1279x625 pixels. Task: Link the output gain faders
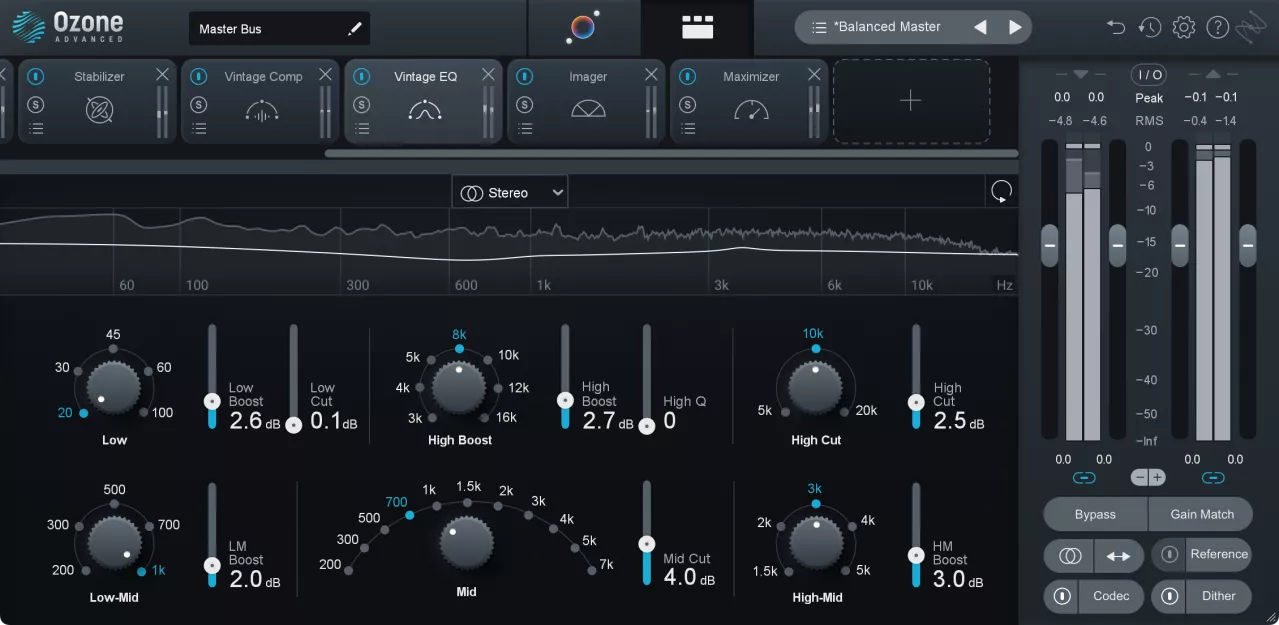1213,477
